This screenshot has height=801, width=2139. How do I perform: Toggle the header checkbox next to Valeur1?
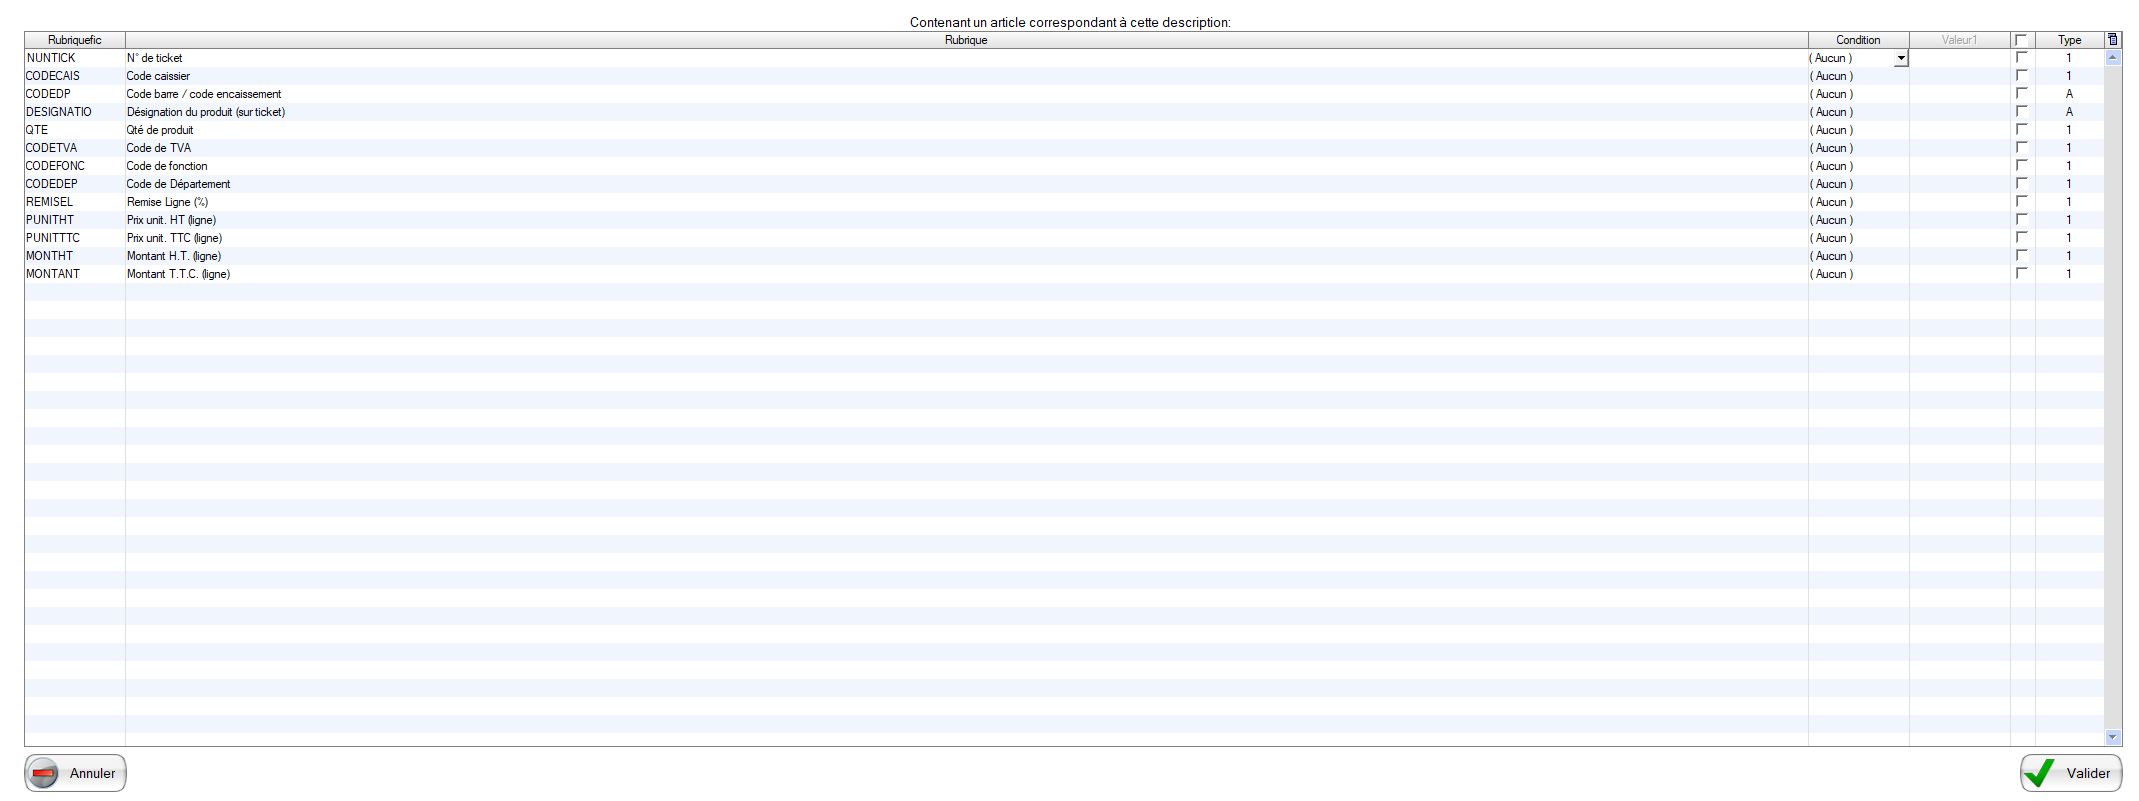(2021, 40)
